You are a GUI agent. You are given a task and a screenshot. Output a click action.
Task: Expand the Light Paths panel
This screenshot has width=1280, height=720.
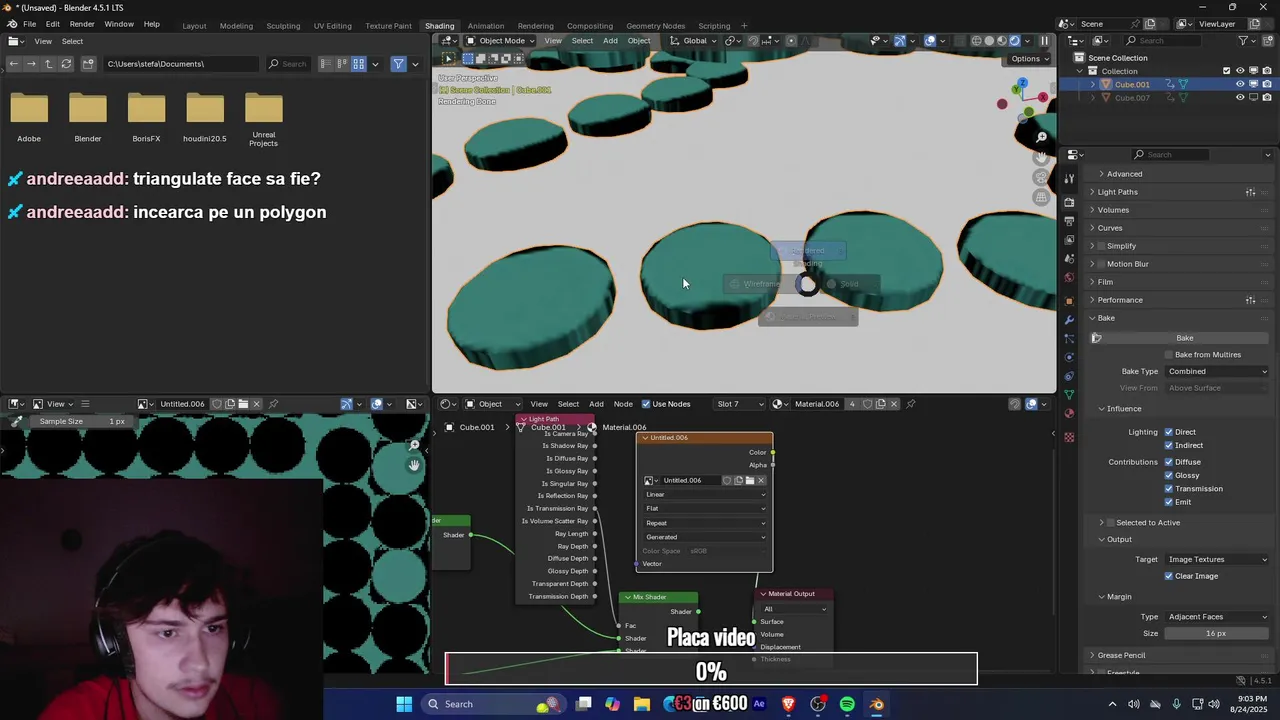click(x=1117, y=192)
